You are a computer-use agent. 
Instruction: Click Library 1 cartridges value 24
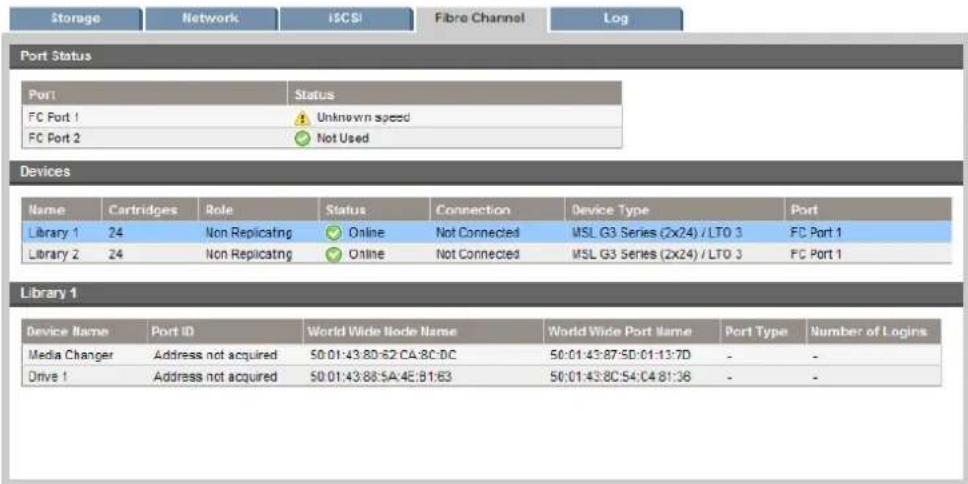(114, 233)
